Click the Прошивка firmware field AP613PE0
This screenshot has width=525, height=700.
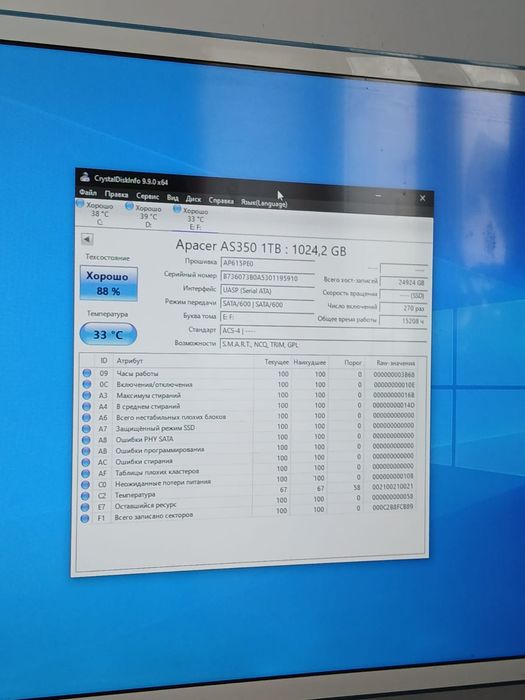coord(268,264)
